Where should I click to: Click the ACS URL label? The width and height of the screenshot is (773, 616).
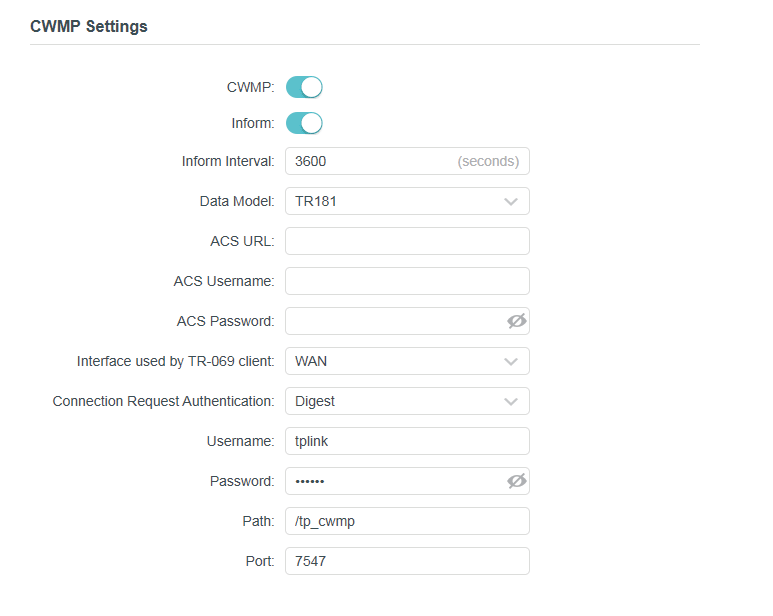(x=242, y=241)
